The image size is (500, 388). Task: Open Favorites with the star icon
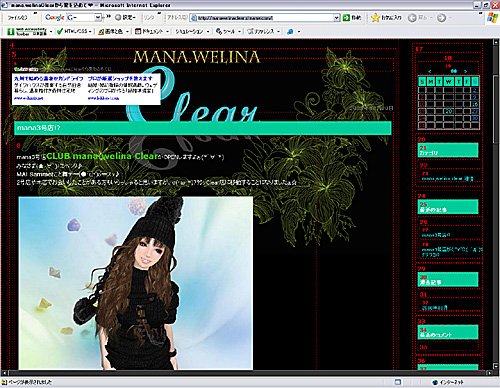386,18
